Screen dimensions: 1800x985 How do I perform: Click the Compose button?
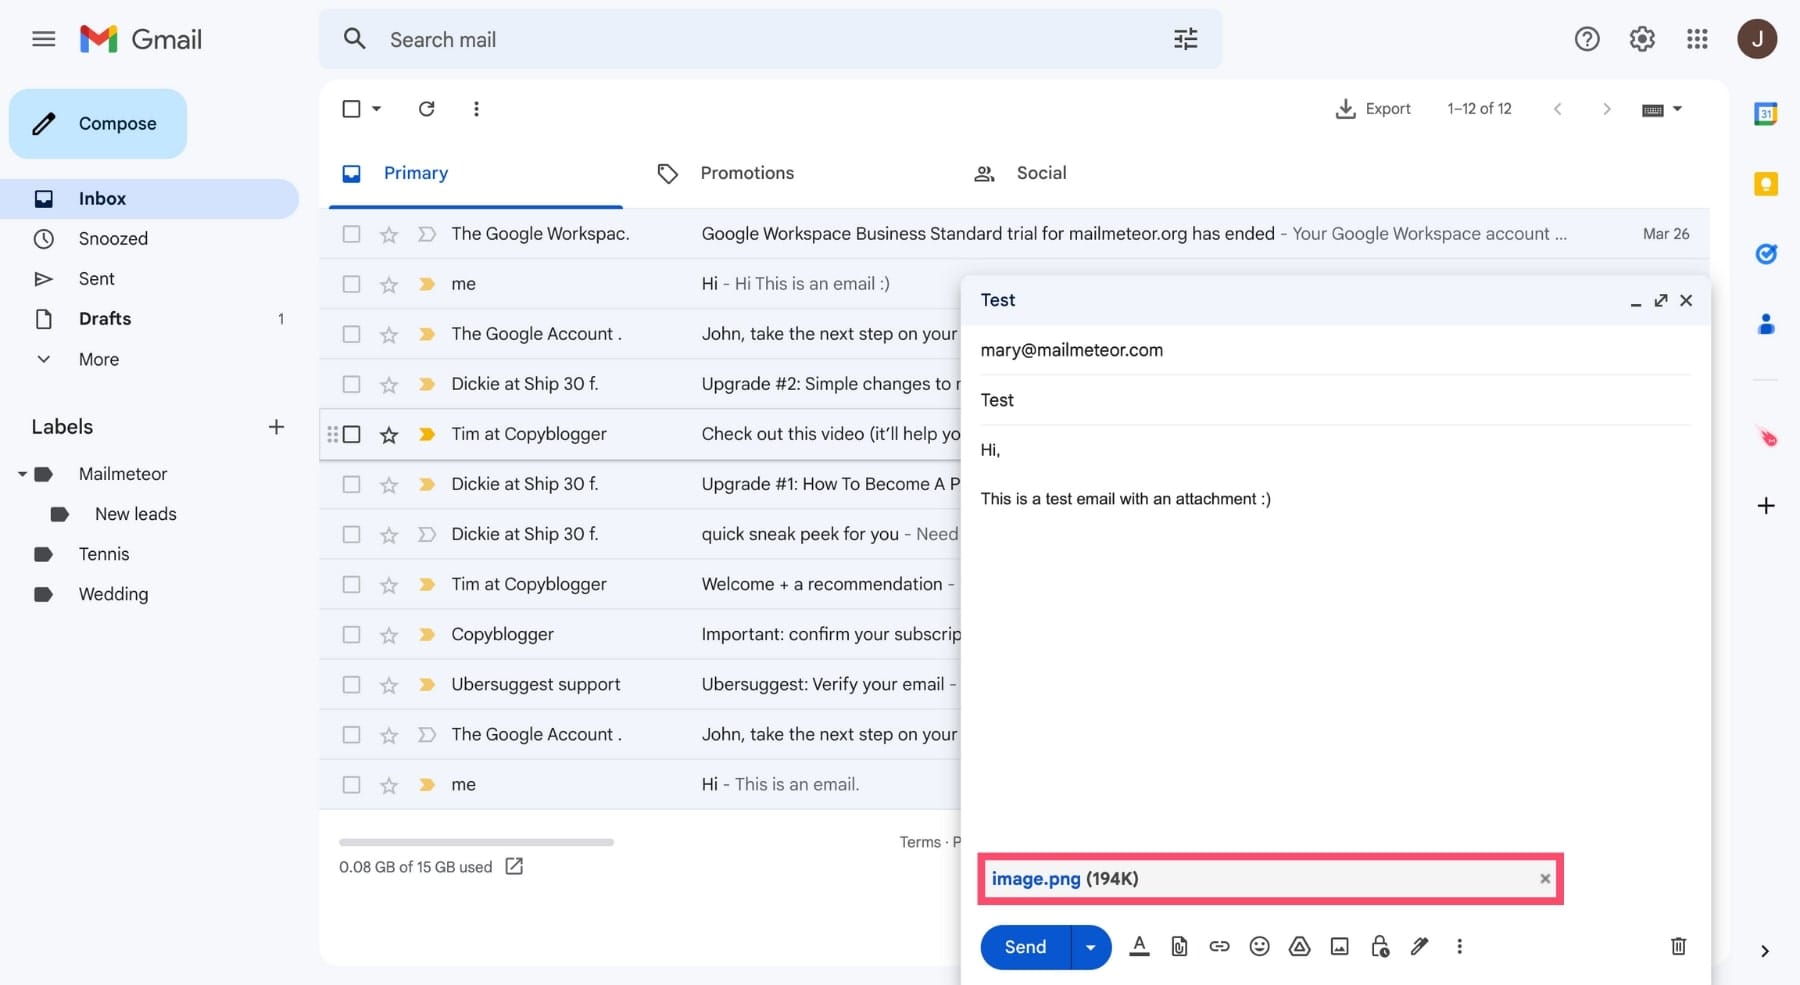tap(97, 123)
